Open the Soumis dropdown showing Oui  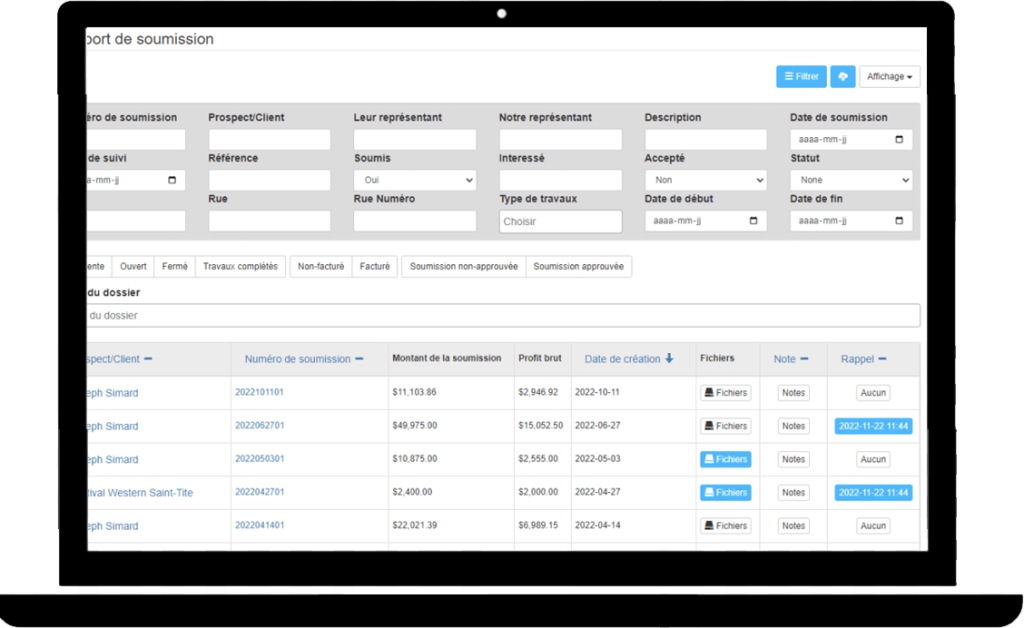pos(414,181)
